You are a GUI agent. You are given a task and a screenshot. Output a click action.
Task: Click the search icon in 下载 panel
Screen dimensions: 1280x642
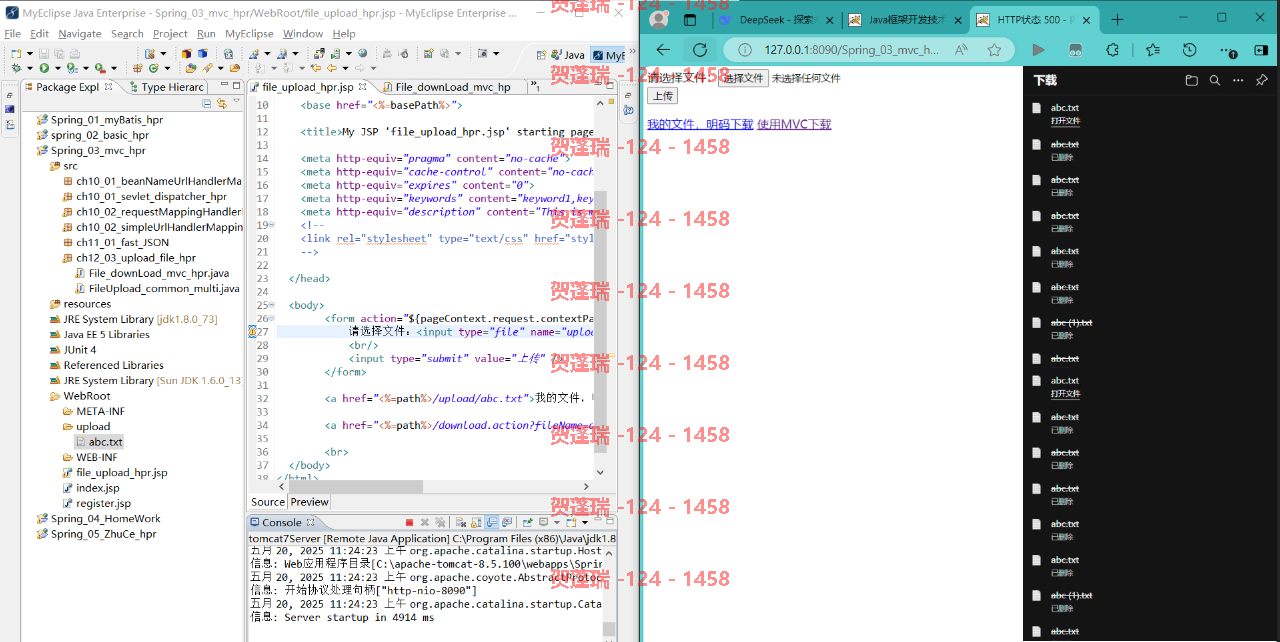click(1215, 80)
